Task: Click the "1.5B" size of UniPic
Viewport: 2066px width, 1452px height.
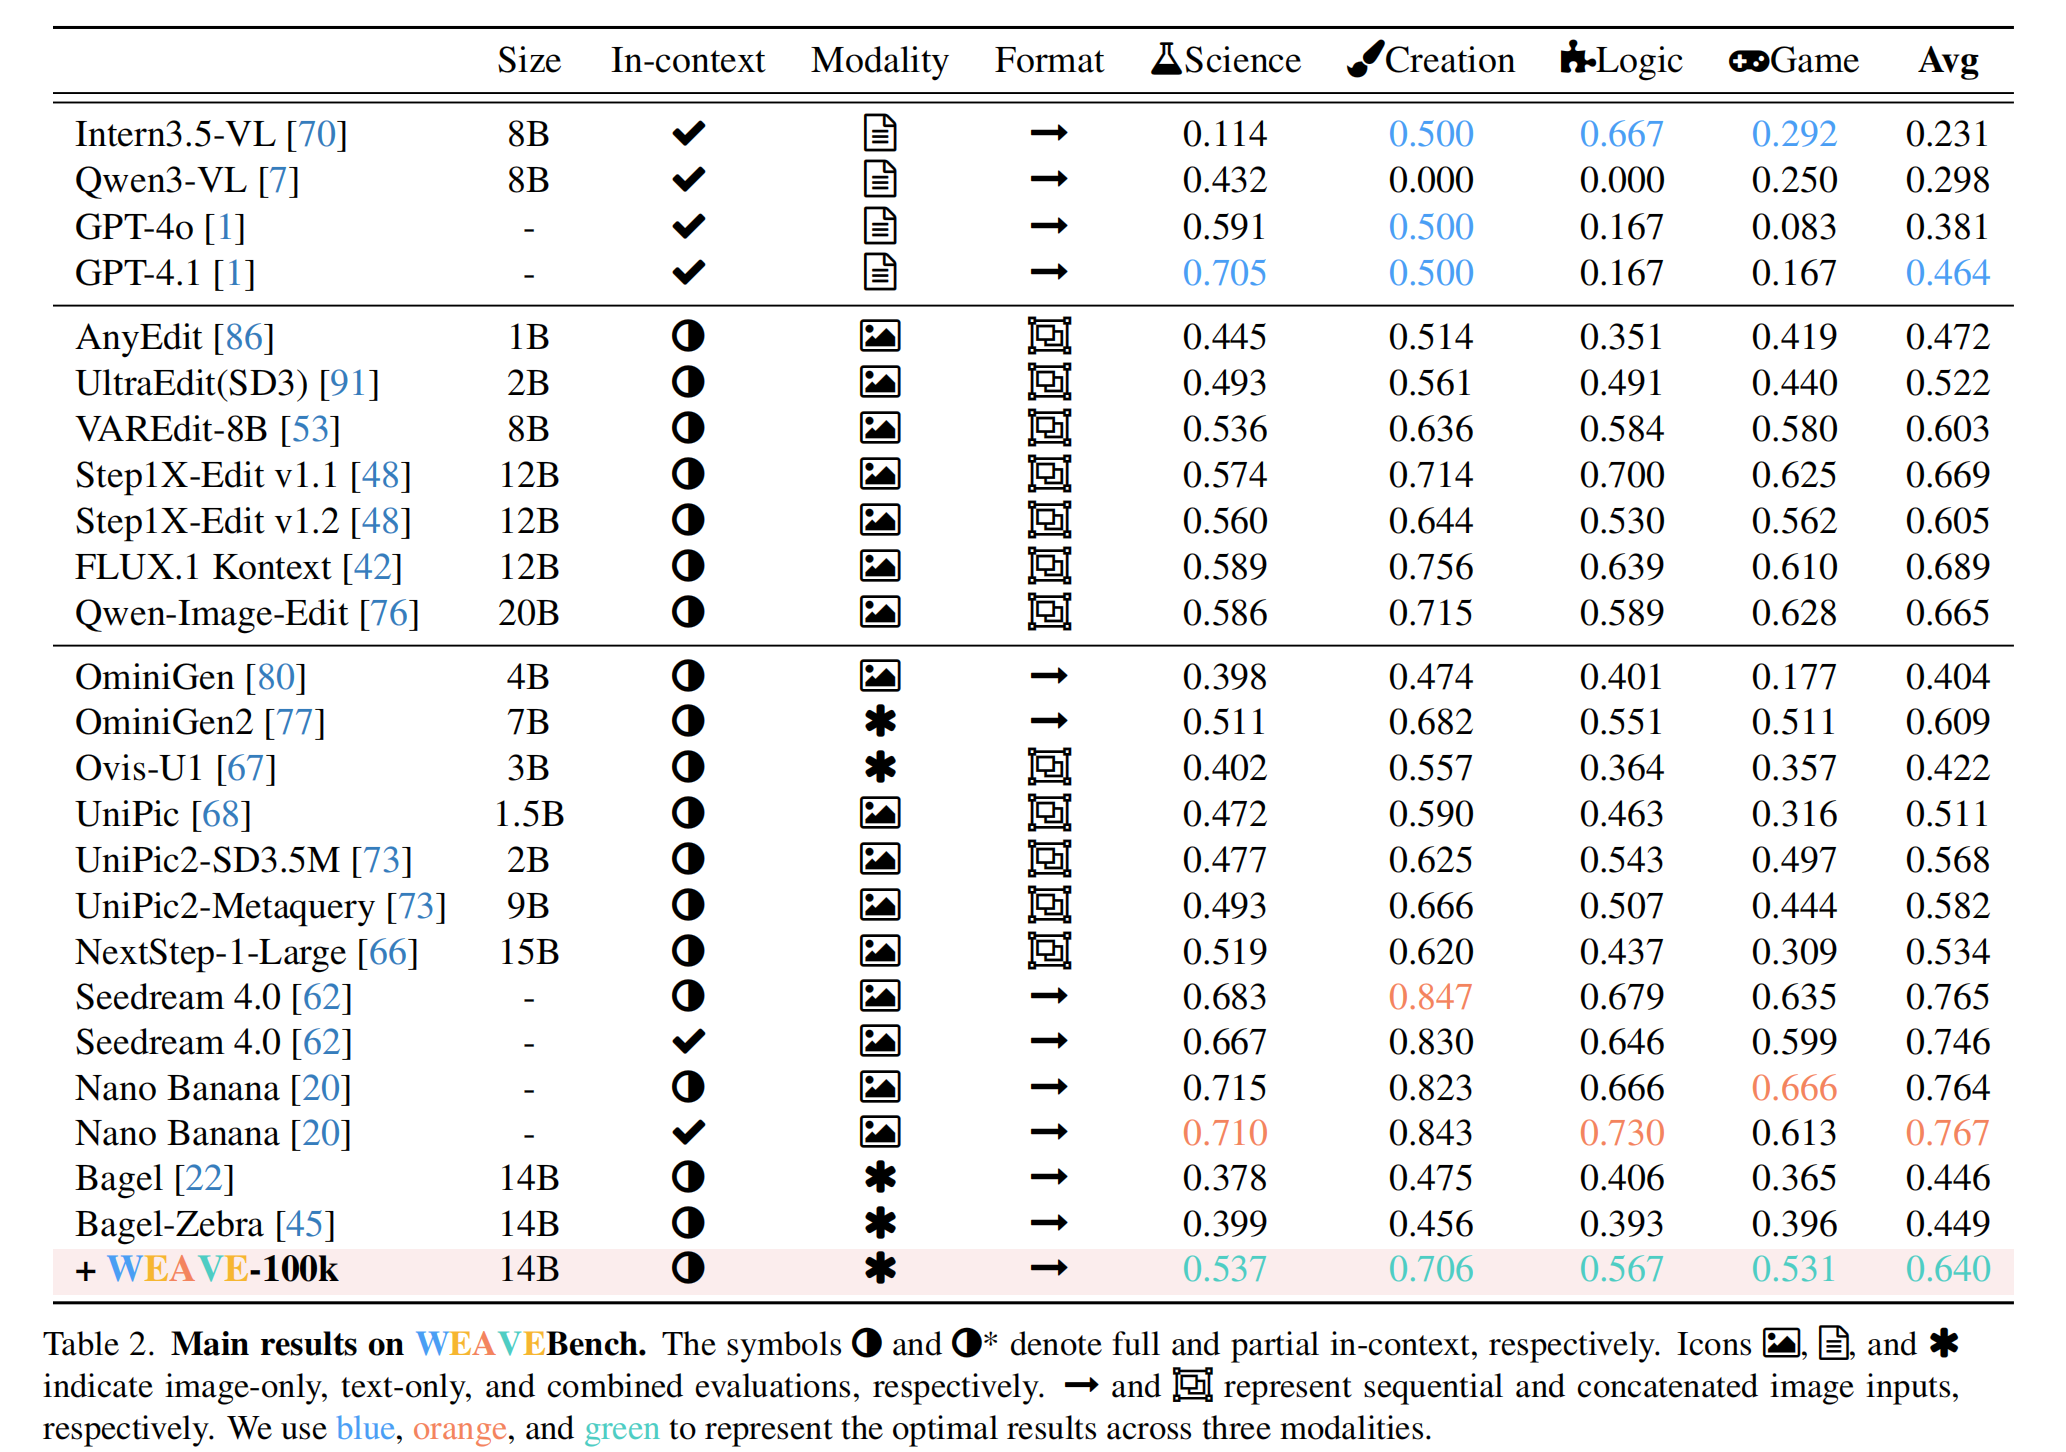Action: point(529,814)
